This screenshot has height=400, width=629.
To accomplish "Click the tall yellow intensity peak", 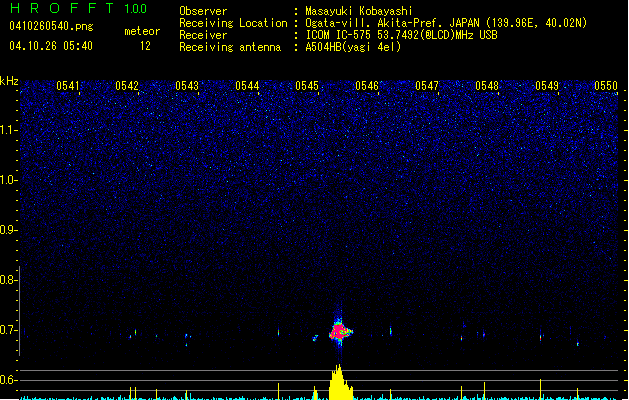I will pos(340,382).
